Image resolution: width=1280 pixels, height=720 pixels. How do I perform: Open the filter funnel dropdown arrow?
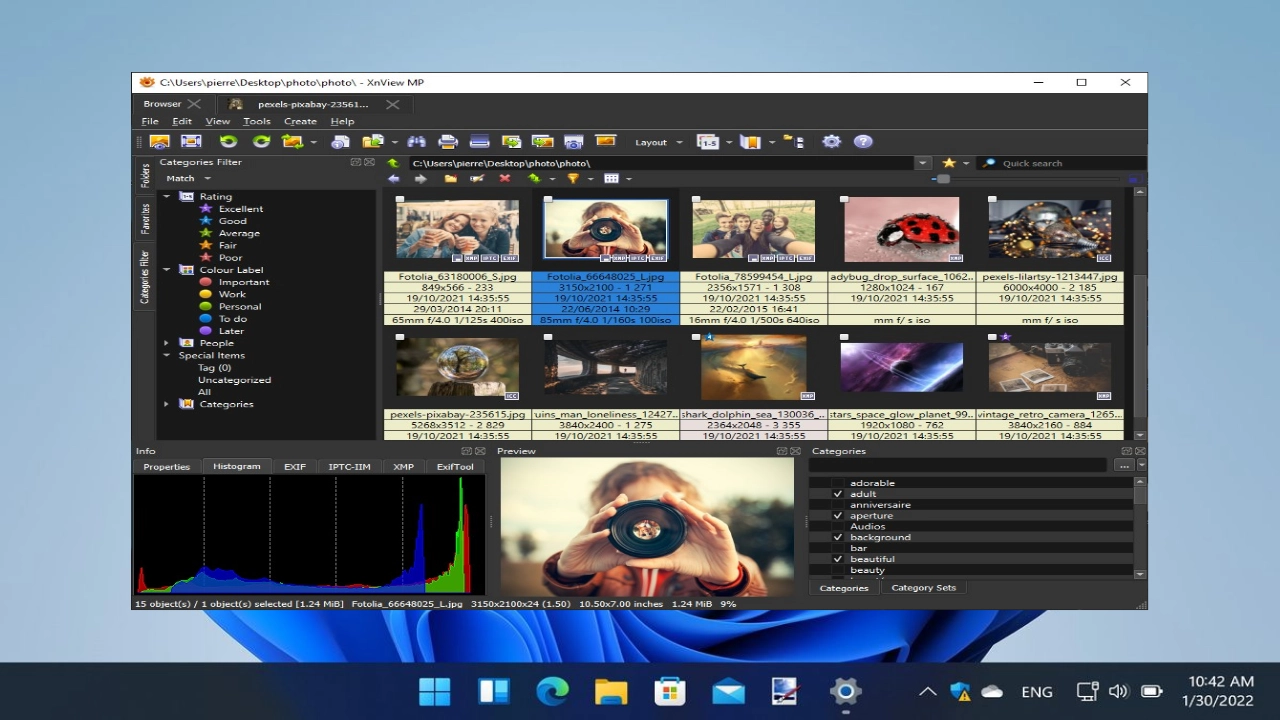point(590,179)
